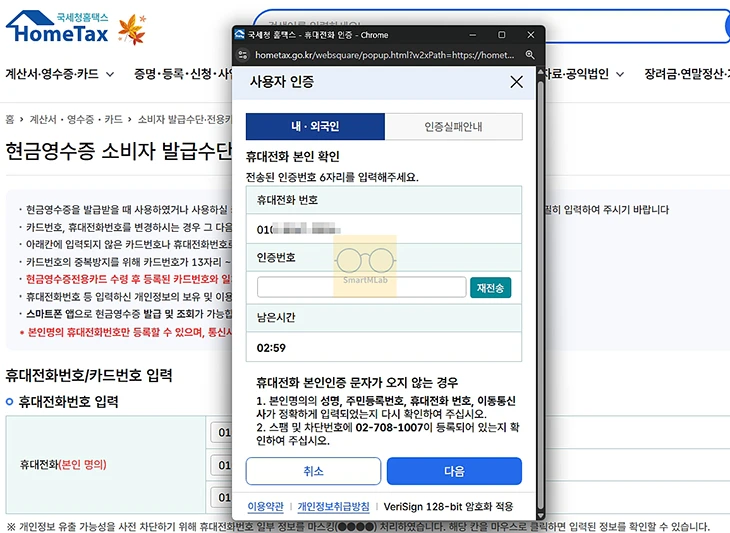Close the 사용자 인증 dialog with X icon
The image size is (730, 533).
pyautogui.click(x=516, y=82)
